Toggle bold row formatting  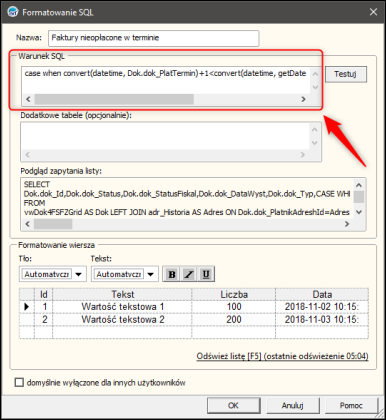click(x=172, y=274)
